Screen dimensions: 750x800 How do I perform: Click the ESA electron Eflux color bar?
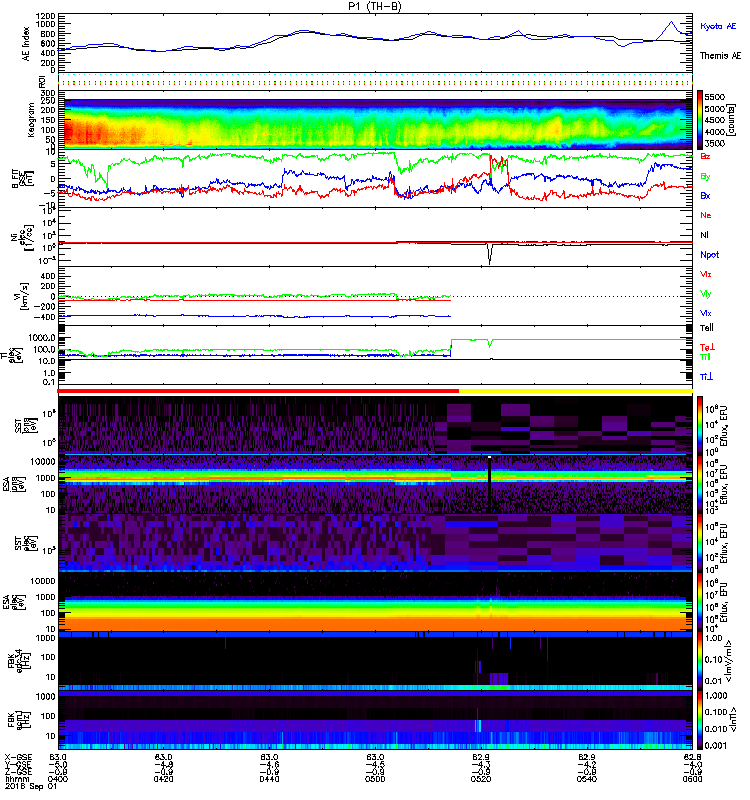point(700,602)
